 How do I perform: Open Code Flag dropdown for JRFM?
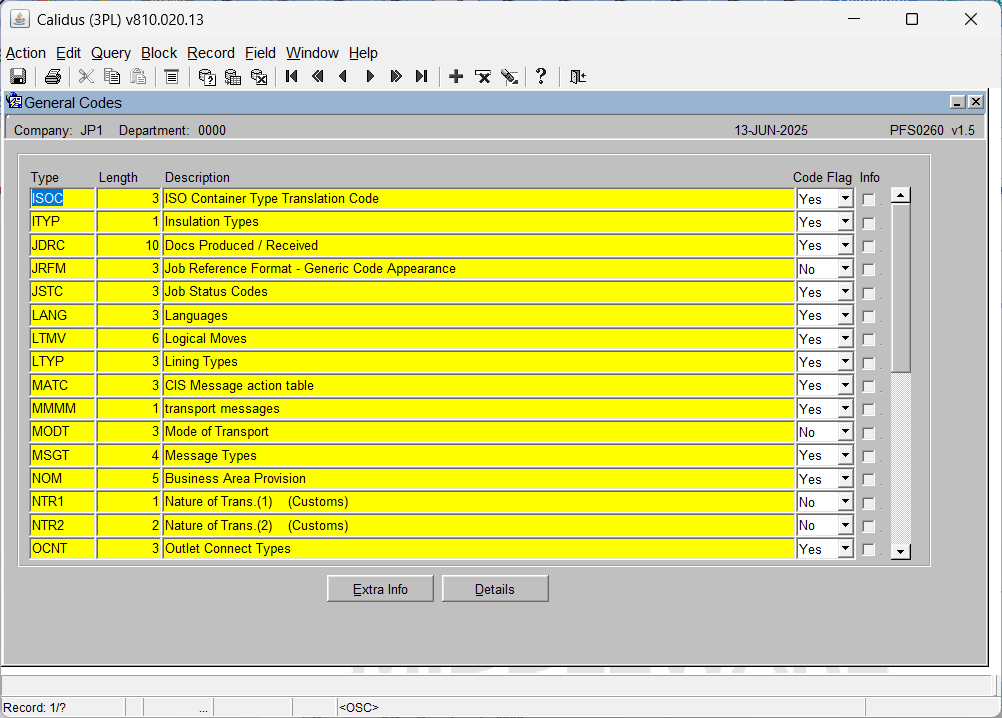[845, 269]
